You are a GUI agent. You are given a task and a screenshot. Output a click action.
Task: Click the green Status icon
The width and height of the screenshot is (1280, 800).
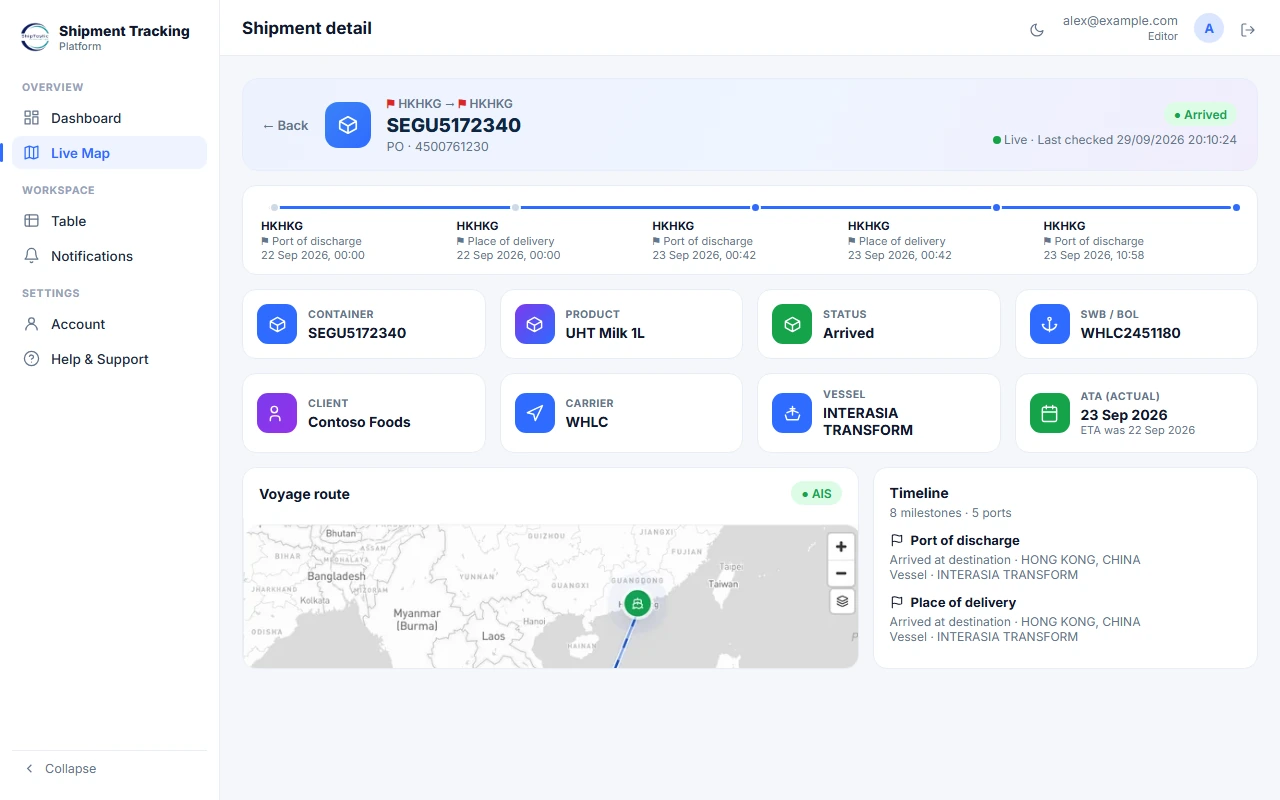(x=792, y=324)
